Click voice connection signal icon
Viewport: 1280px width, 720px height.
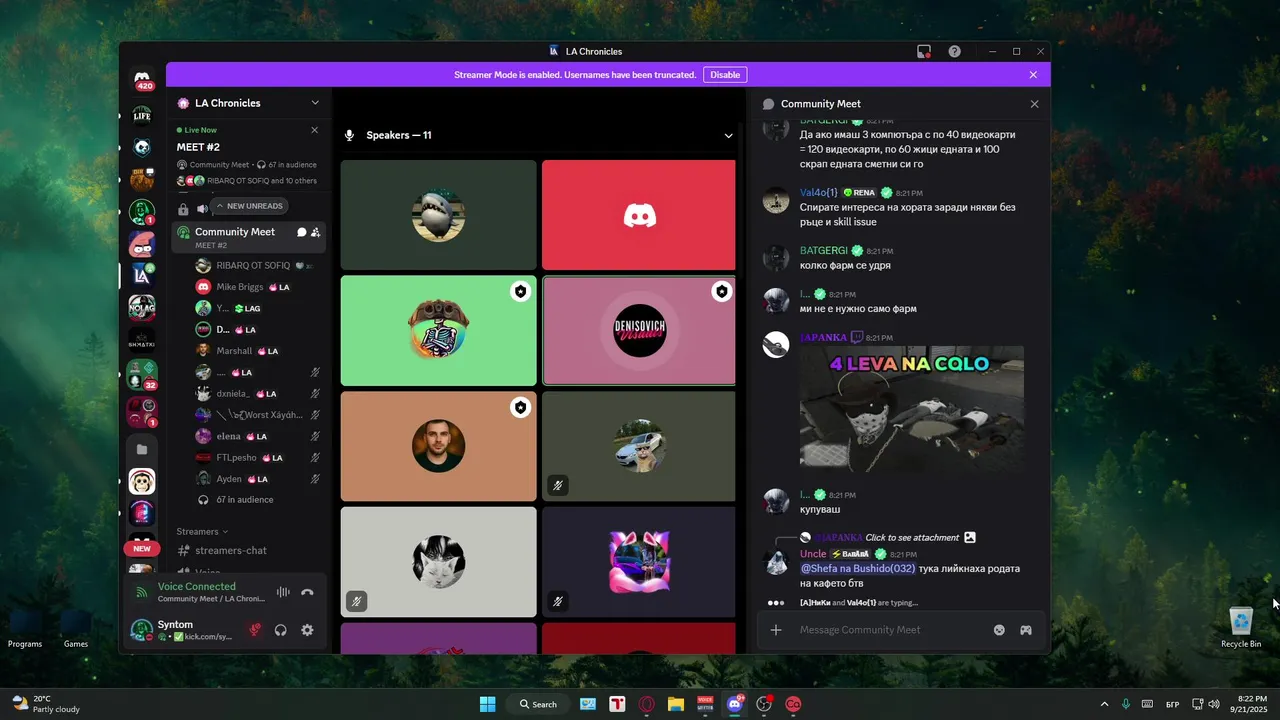click(x=142, y=592)
